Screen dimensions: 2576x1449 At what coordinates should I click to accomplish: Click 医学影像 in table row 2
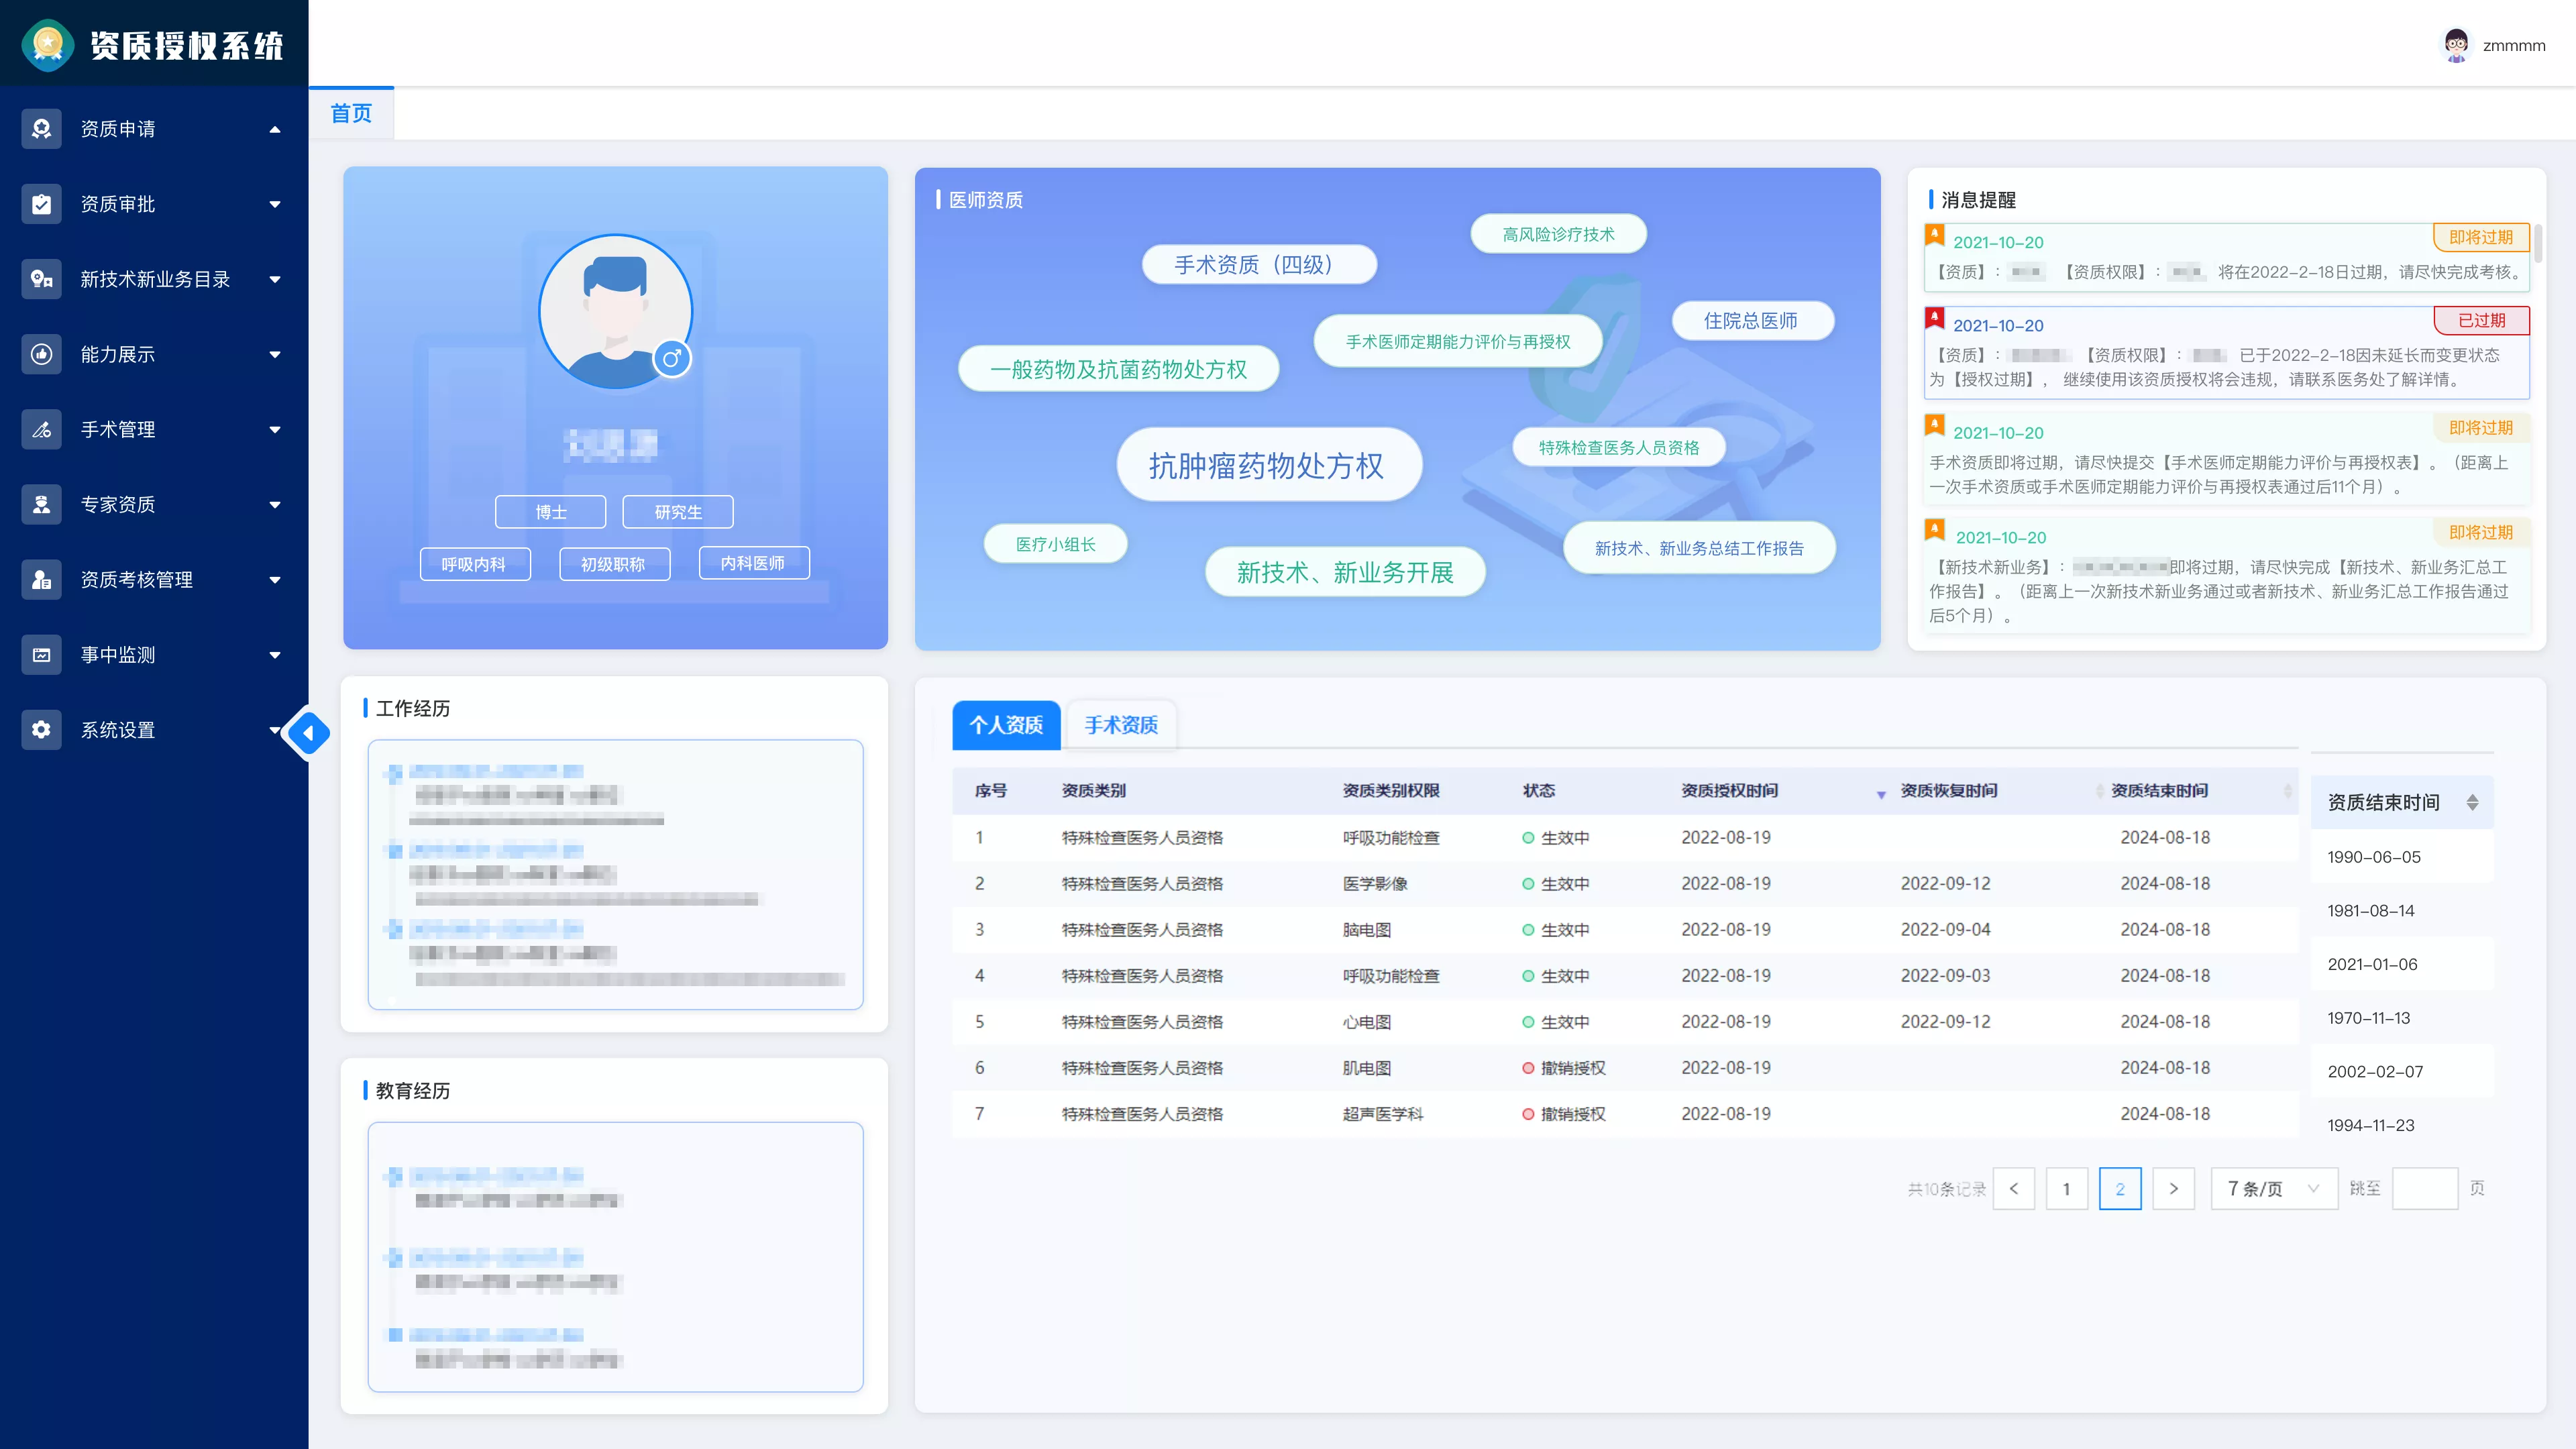[x=1375, y=884]
